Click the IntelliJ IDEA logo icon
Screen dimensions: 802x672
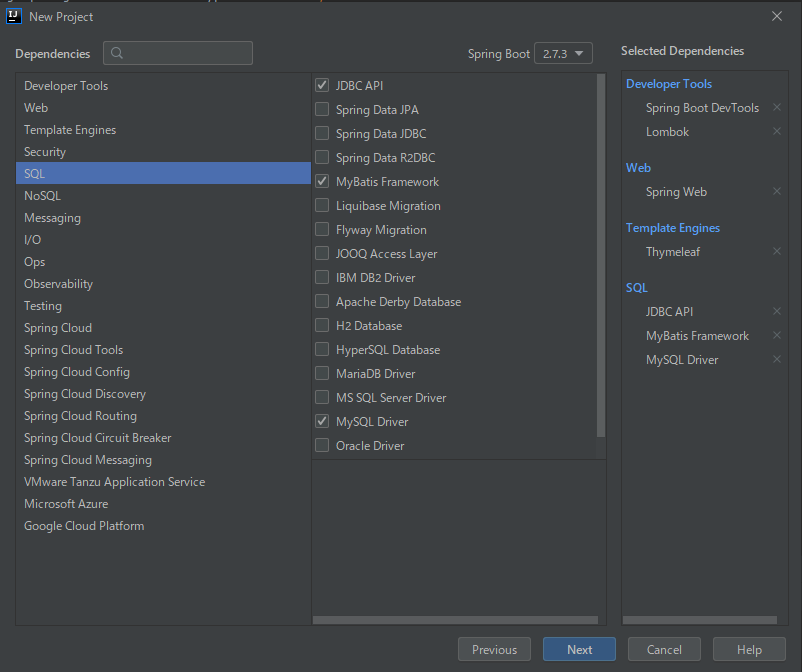[14, 16]
